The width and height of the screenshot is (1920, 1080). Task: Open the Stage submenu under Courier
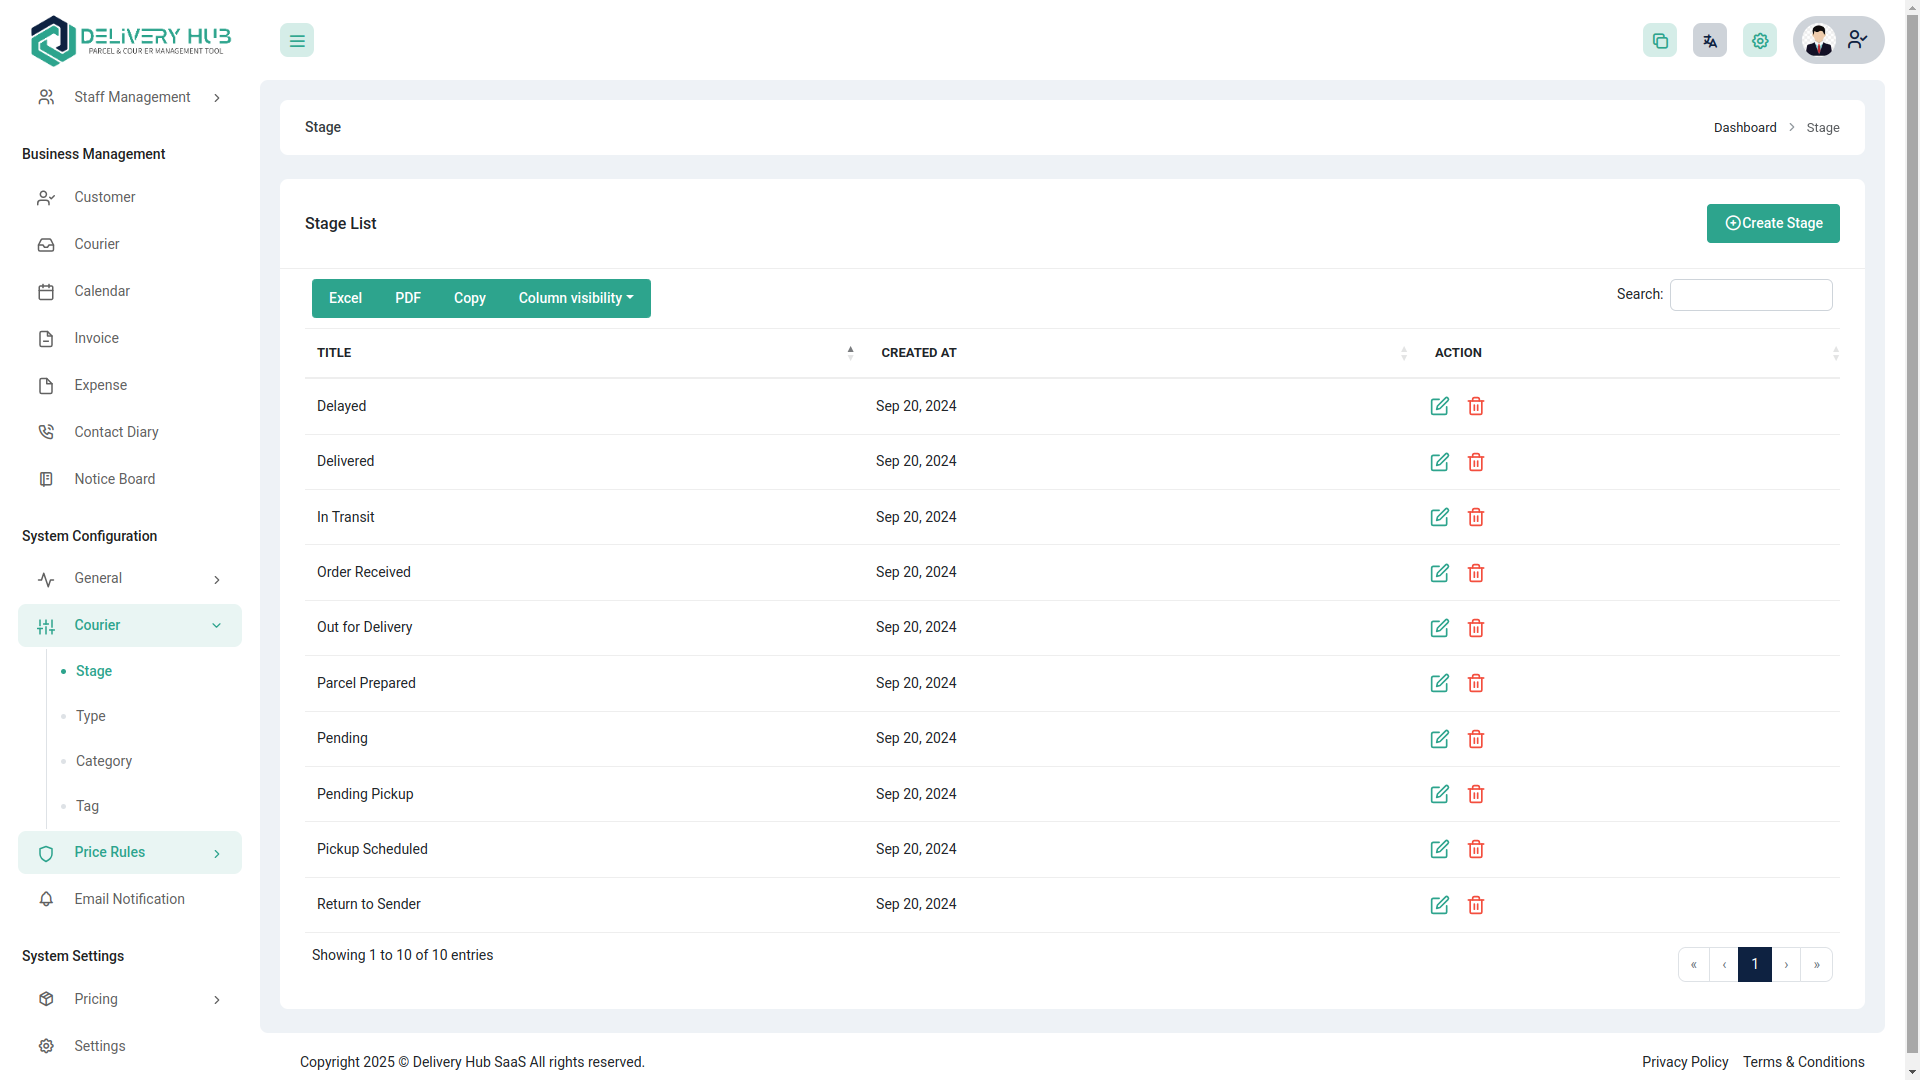coord(94,671)
